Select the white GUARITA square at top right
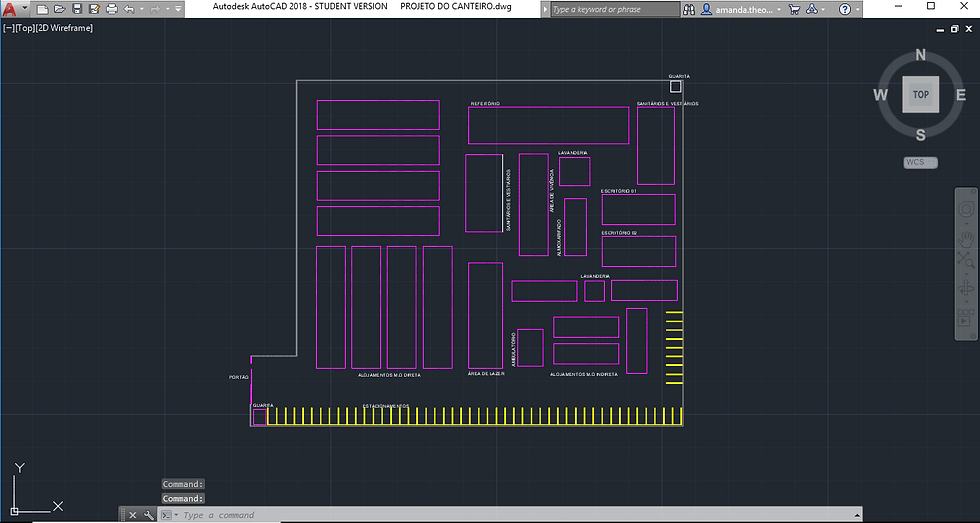This screenshot has width=980, height=523. click(x=676, y=86)
